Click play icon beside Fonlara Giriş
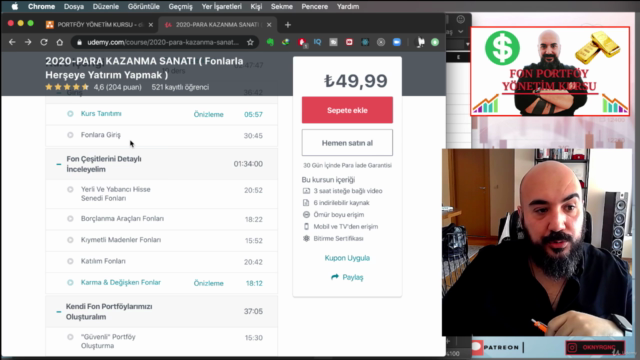The height and width of the screenshot is (360, 640). click(x=70, y=135)
